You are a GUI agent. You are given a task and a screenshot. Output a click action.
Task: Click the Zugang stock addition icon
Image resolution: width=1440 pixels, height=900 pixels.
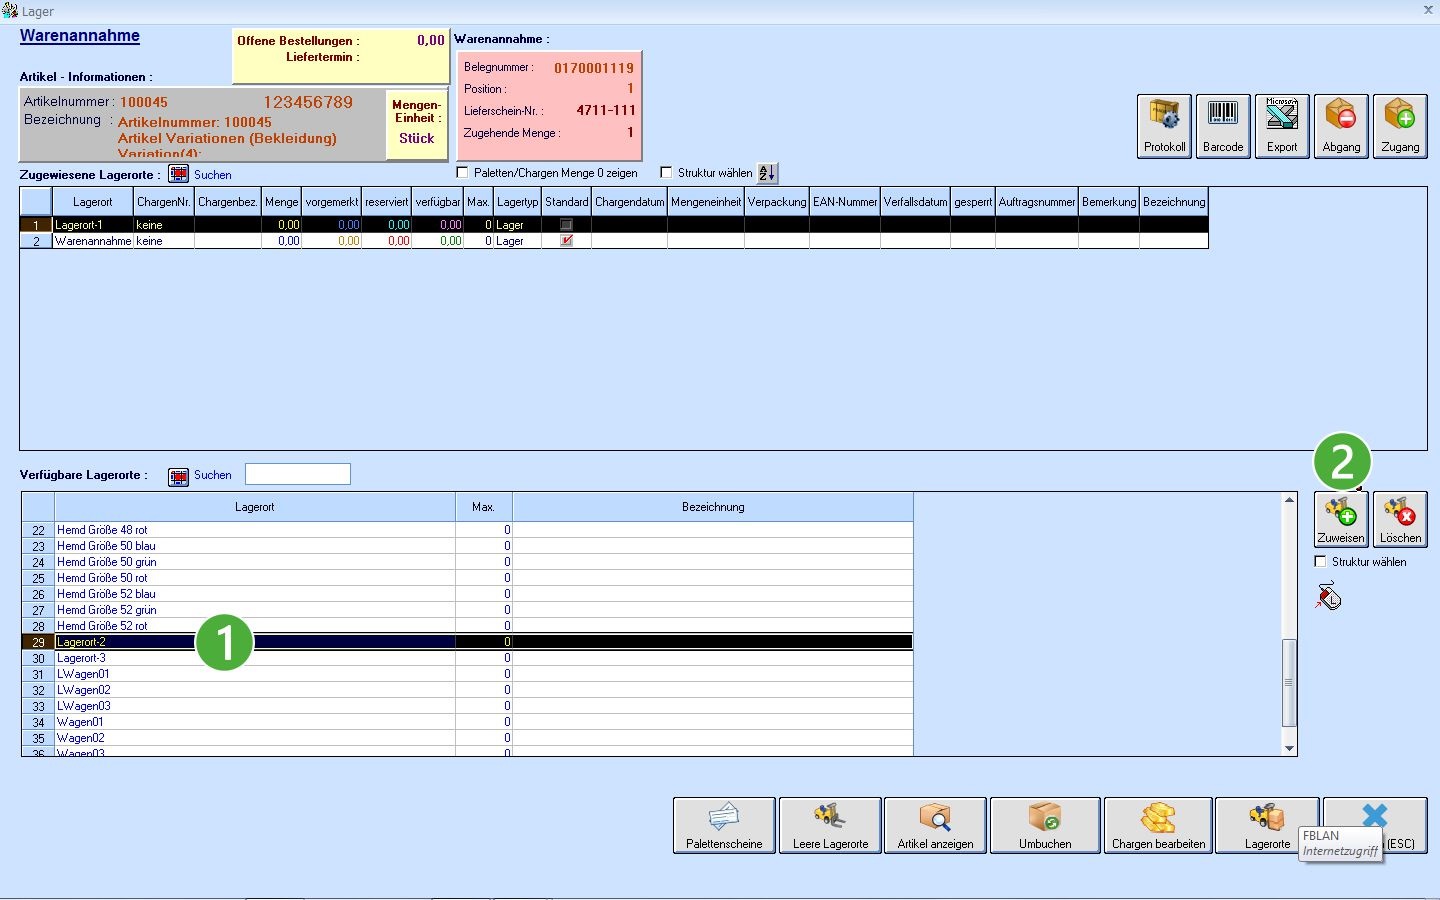tap(1400, 126)
